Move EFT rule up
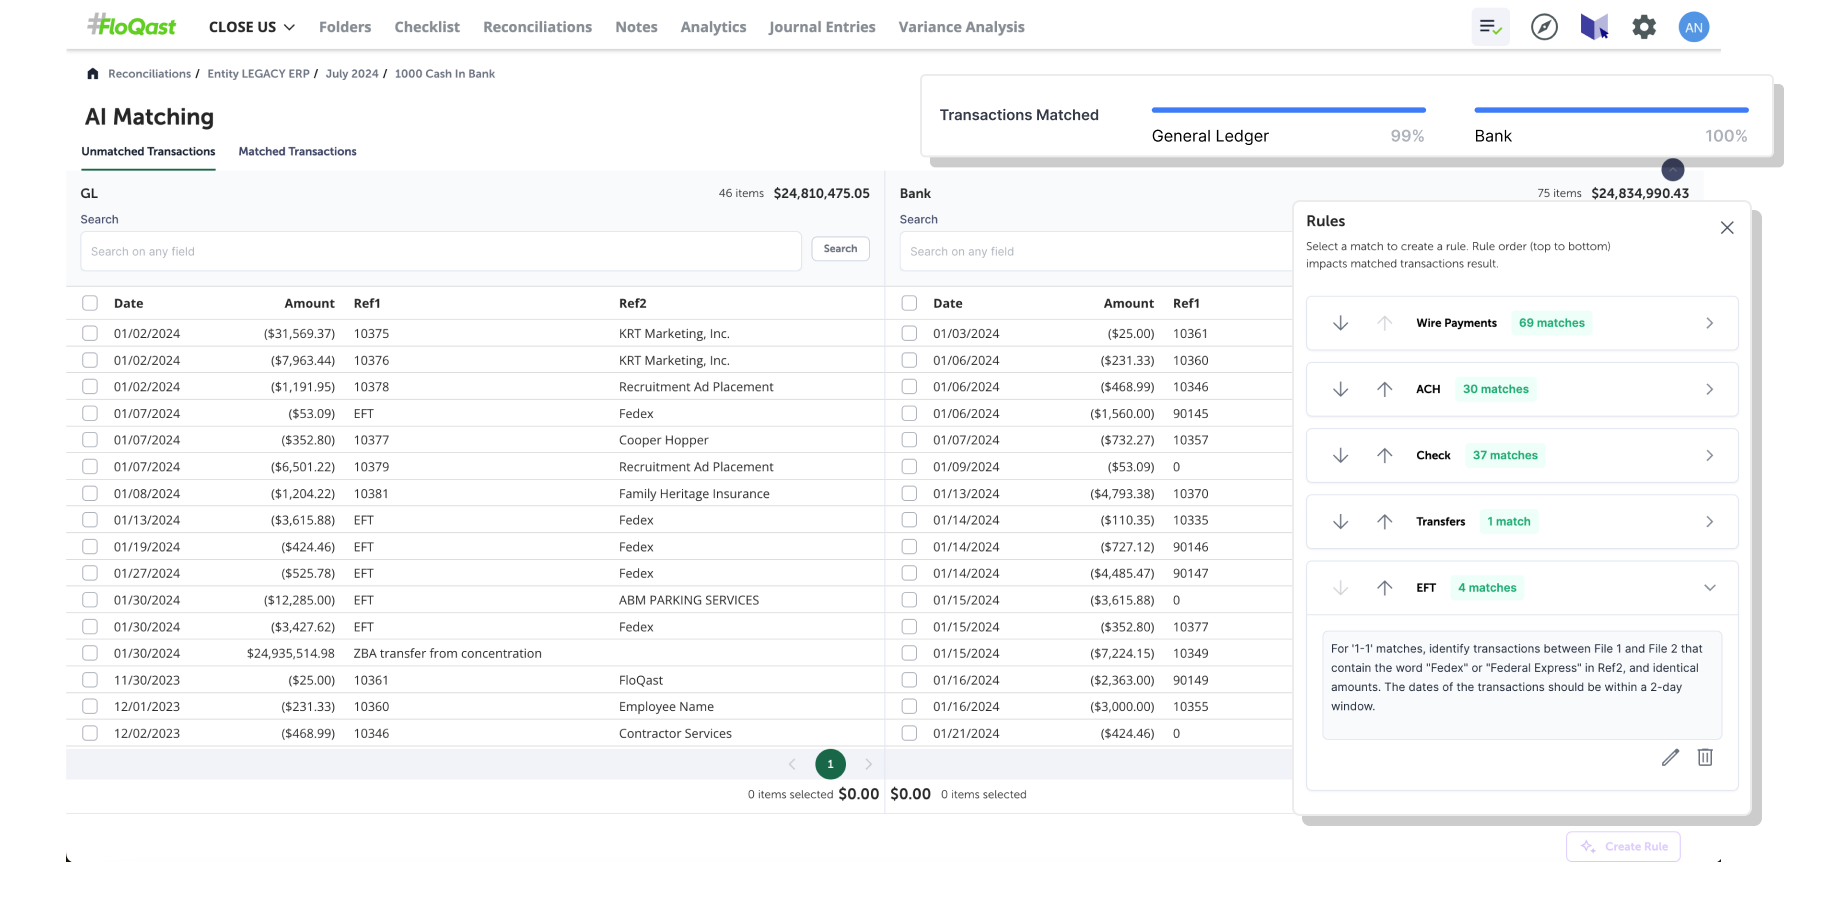Screen dimensions: 1838x912 click(x=1384, y=588)
